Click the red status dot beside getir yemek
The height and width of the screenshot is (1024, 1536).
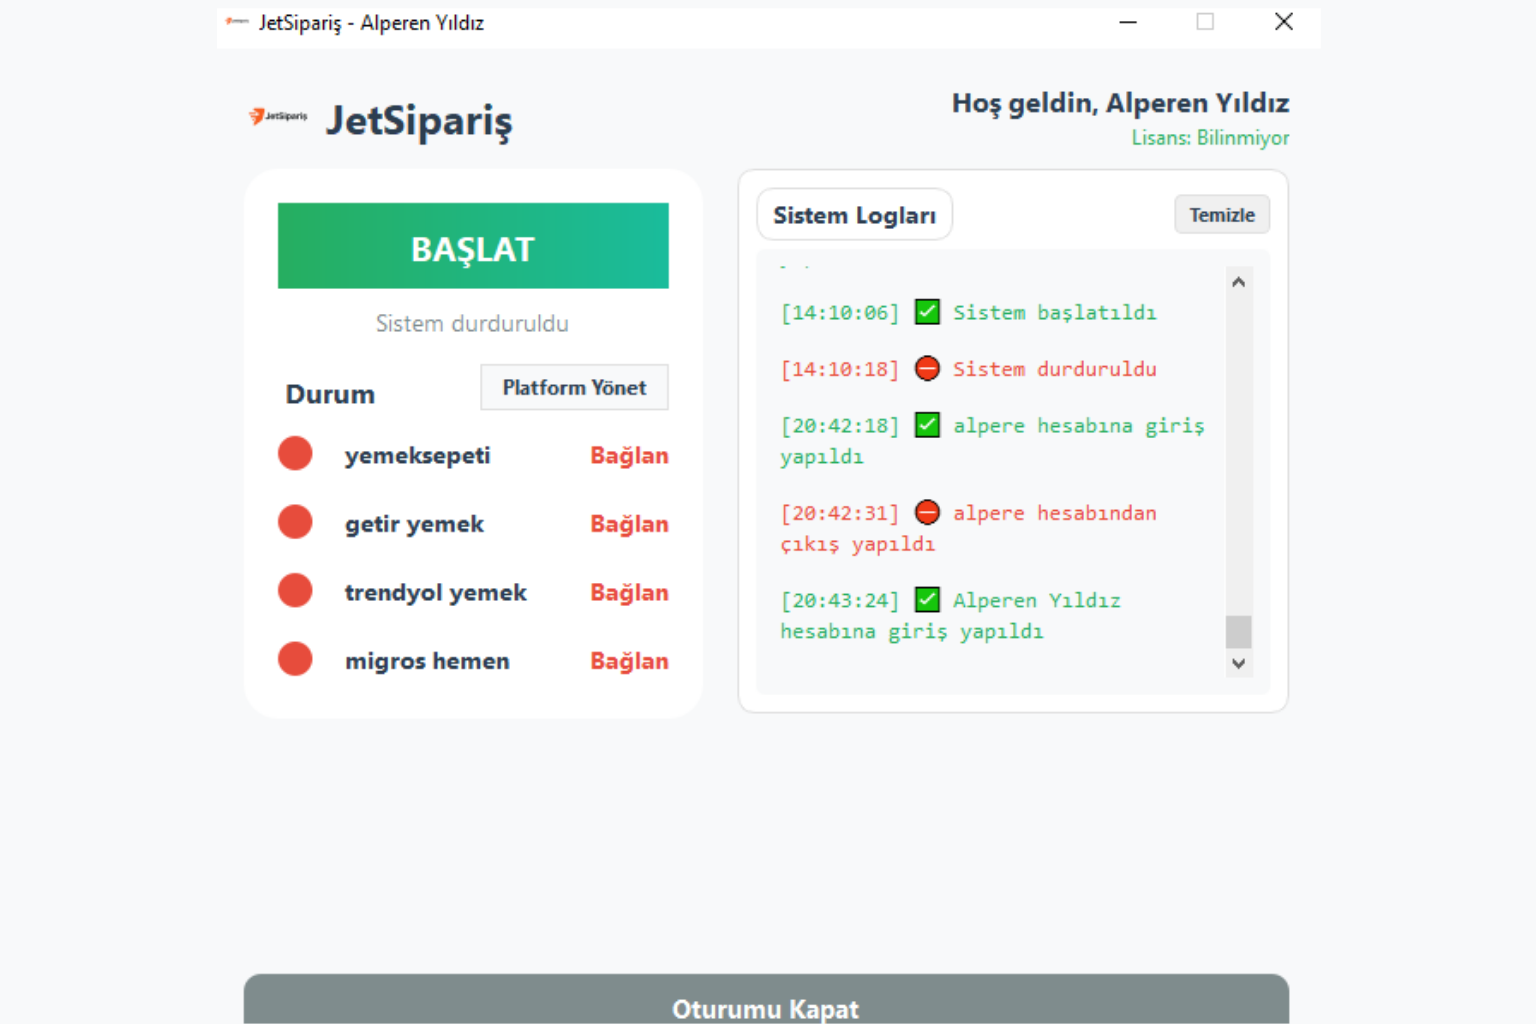point(295,521)
